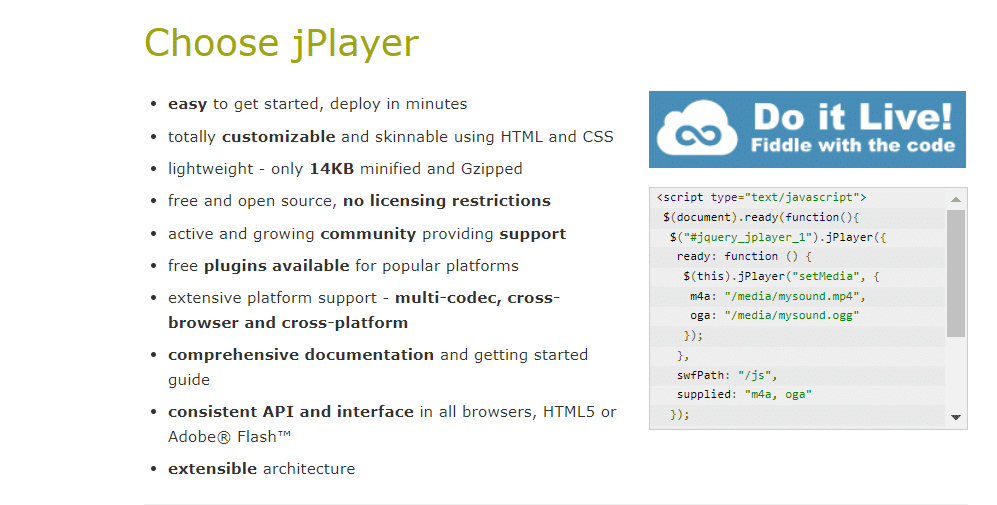Click the '$(document).ready(function(){' code line
997x505 pixels.
(x=760, y=217)
